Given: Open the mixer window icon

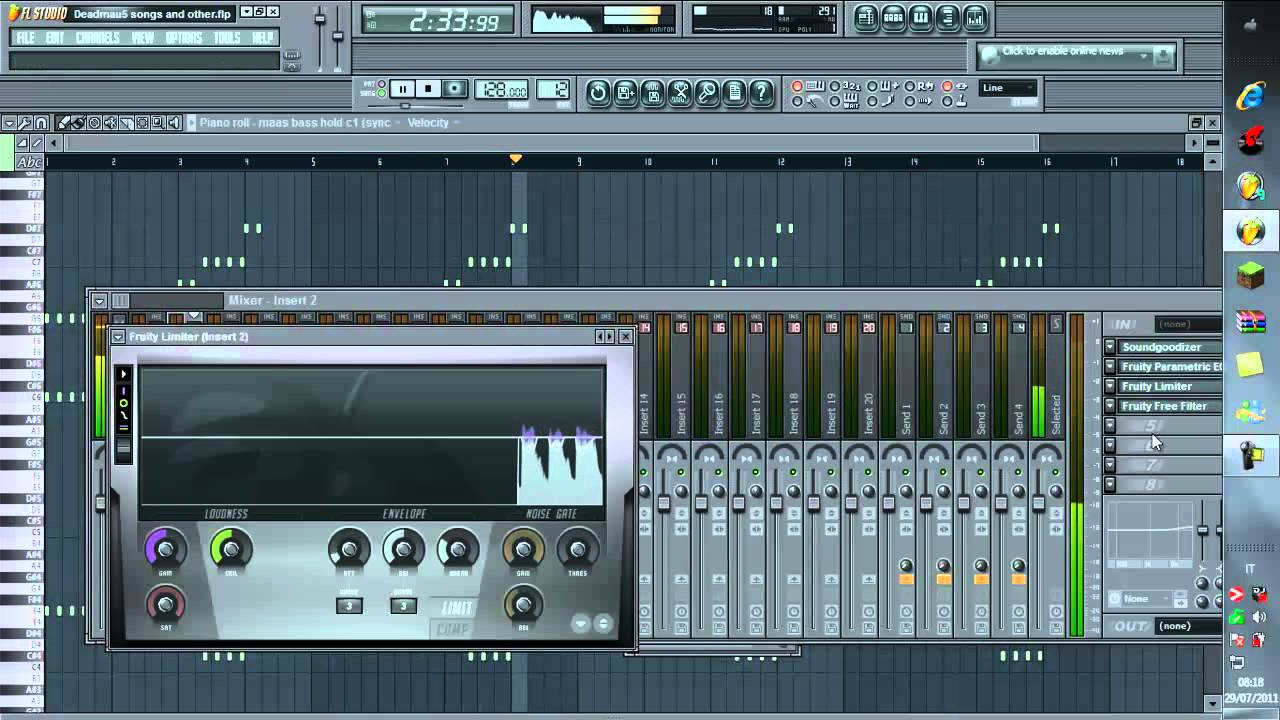Looking at the screenshot, I should (x=975, y=17).
